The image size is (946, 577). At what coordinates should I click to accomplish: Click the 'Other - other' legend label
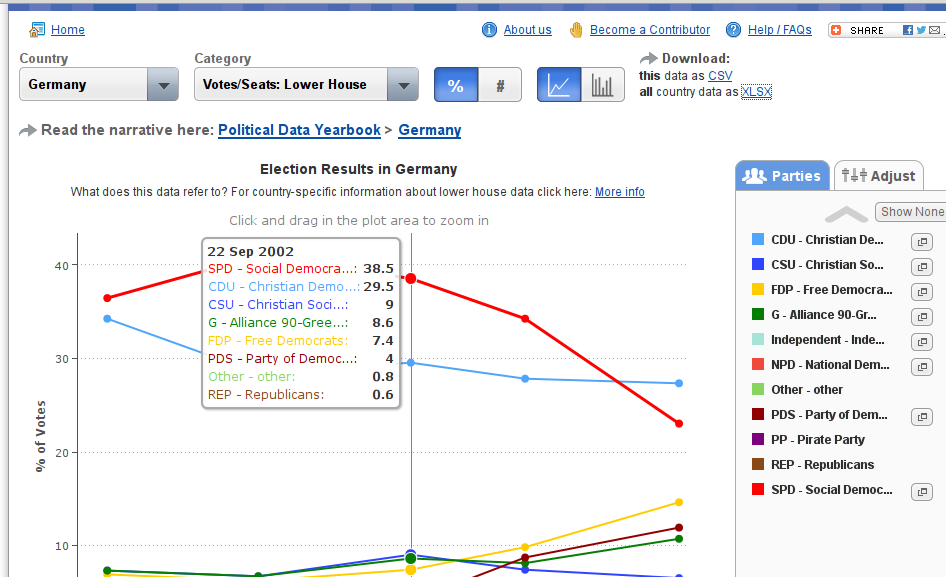click(807, 390)
